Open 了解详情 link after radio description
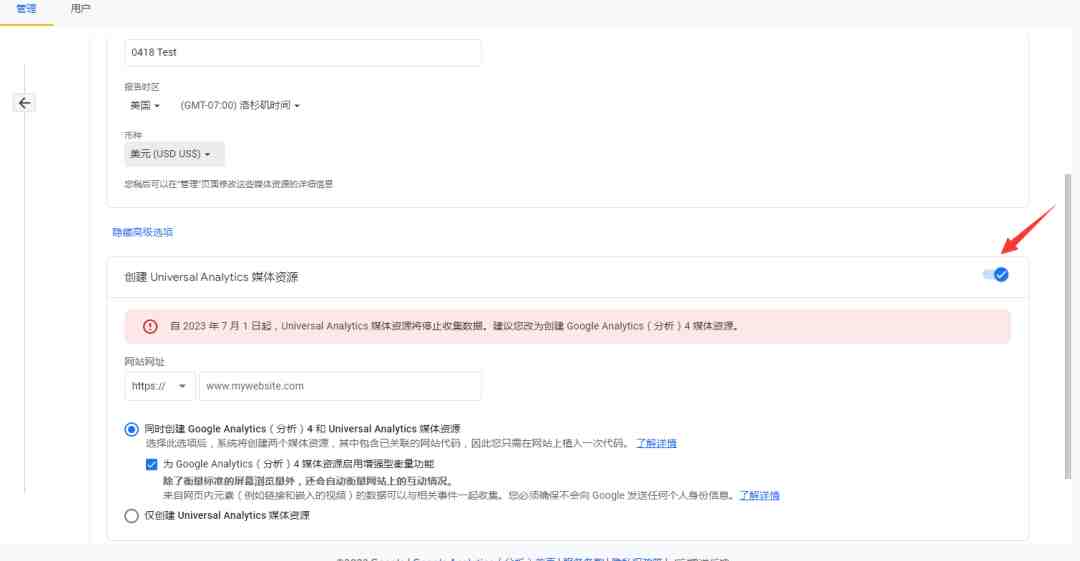 656,443
